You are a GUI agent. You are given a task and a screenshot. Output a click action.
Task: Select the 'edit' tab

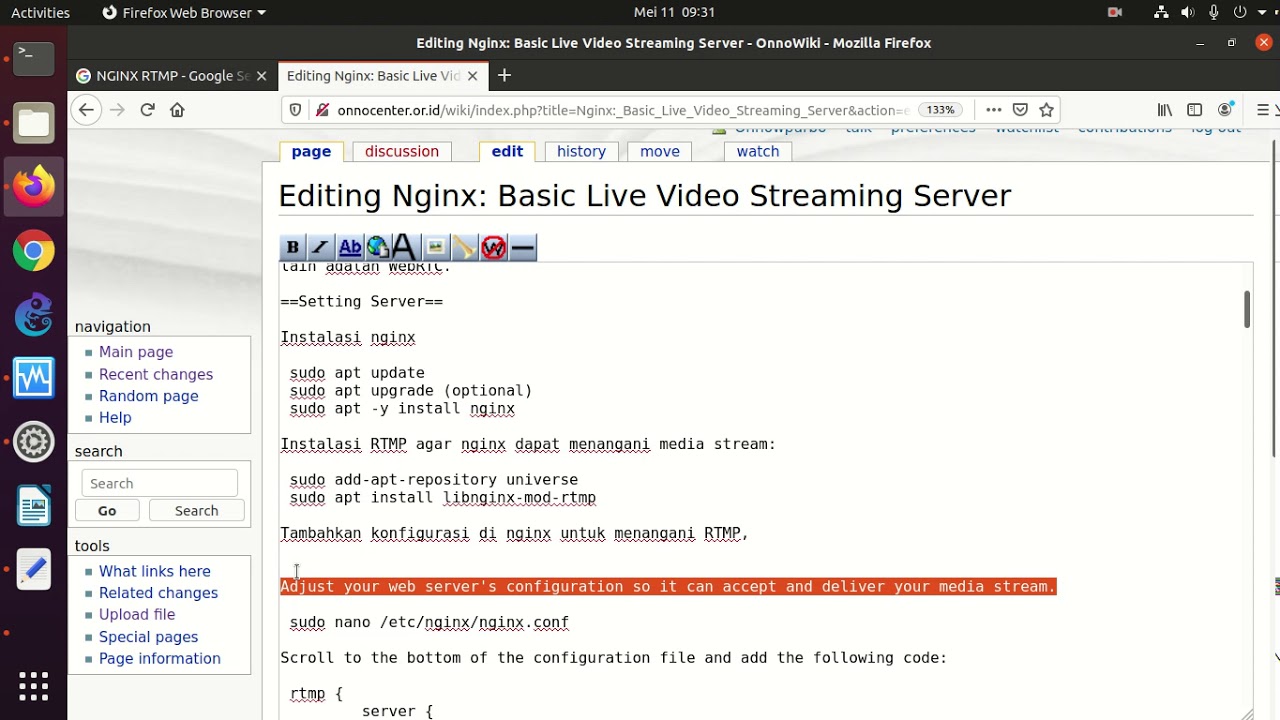[x=507, y=151]
